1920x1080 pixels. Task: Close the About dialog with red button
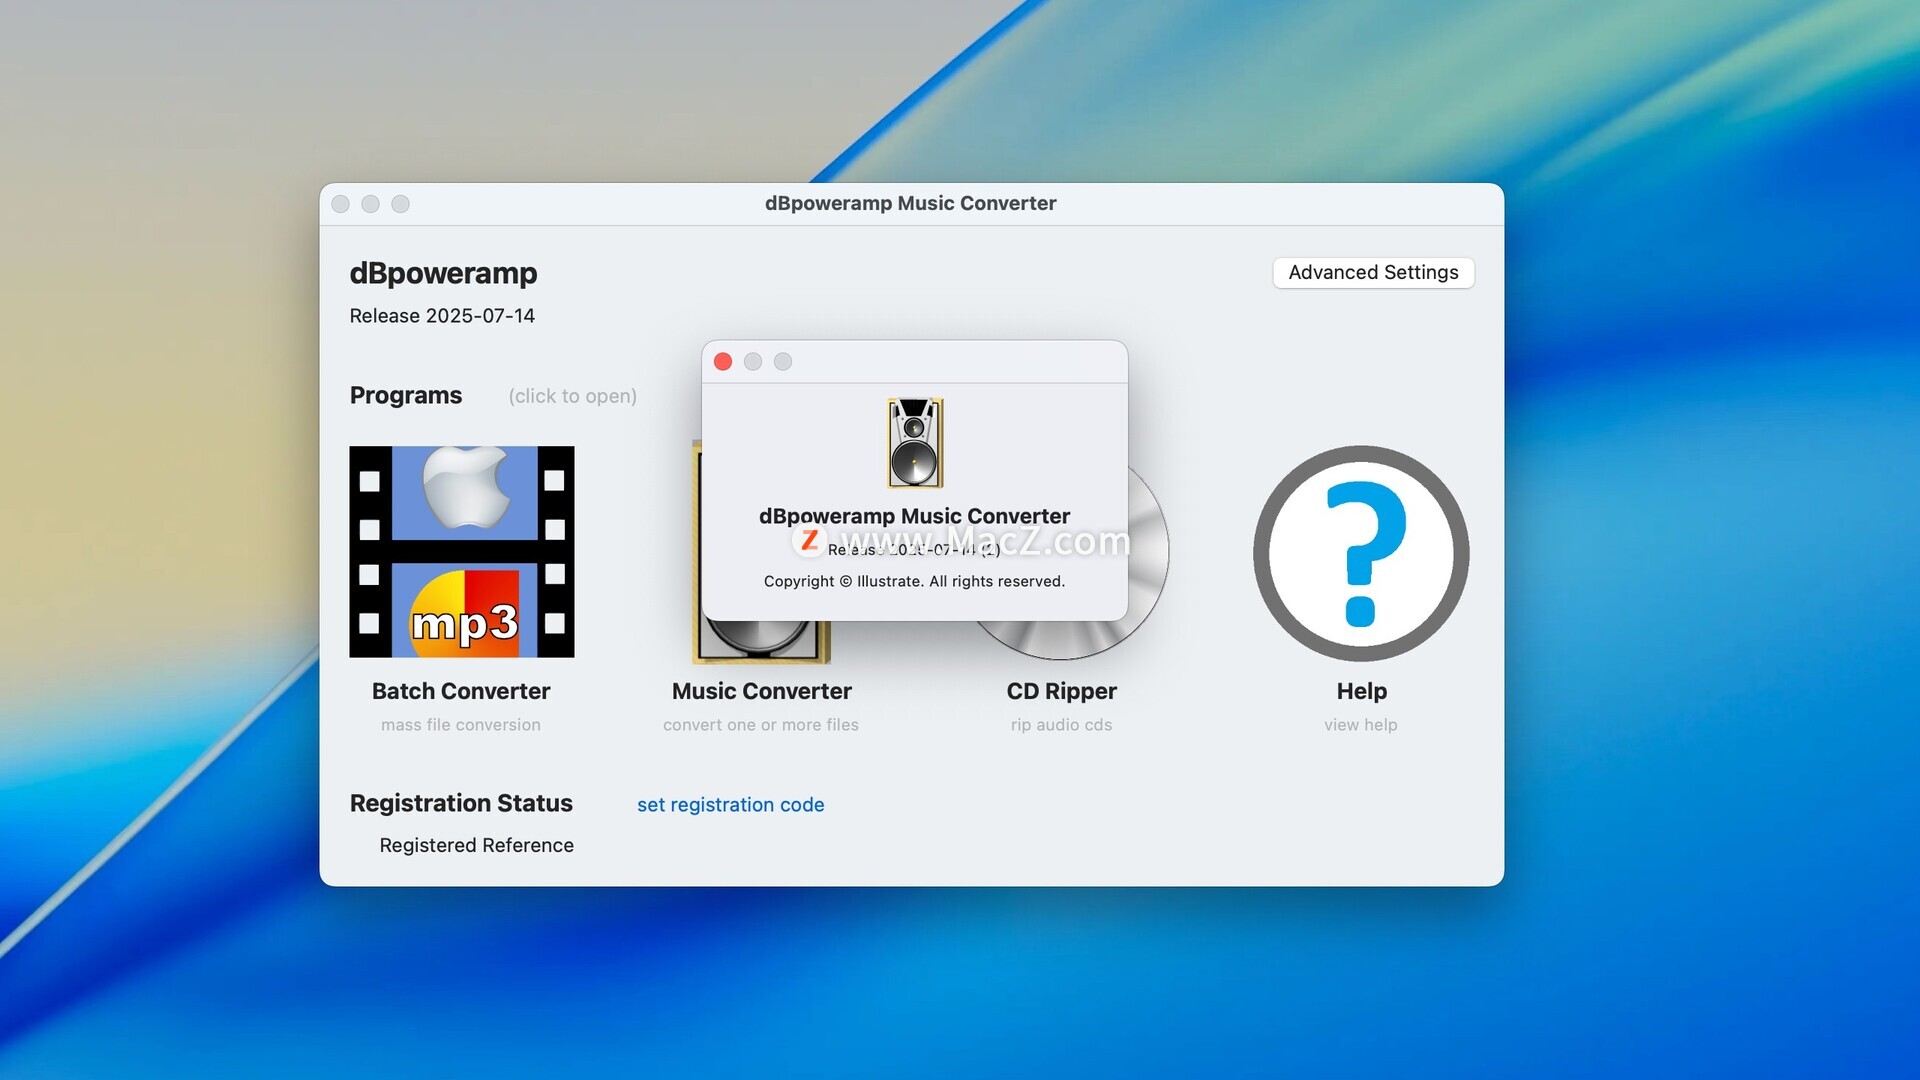click(x=723, y=361)
